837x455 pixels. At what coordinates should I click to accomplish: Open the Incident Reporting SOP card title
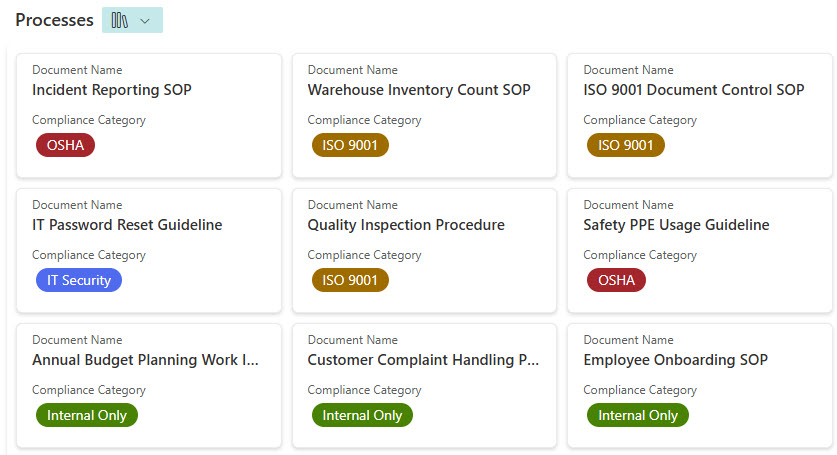(x=112, y=90)
